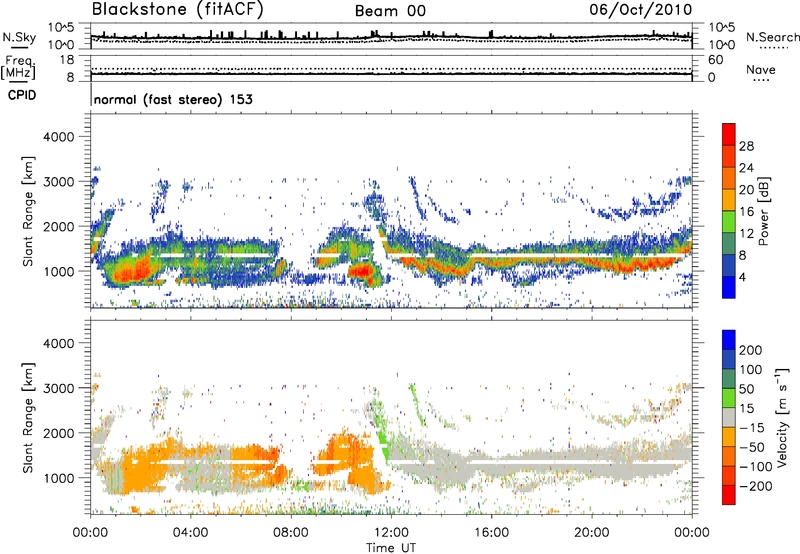This screenshot has width=800, height=554.
Task: Click the '20:00' time tick label
Action: 591,533
